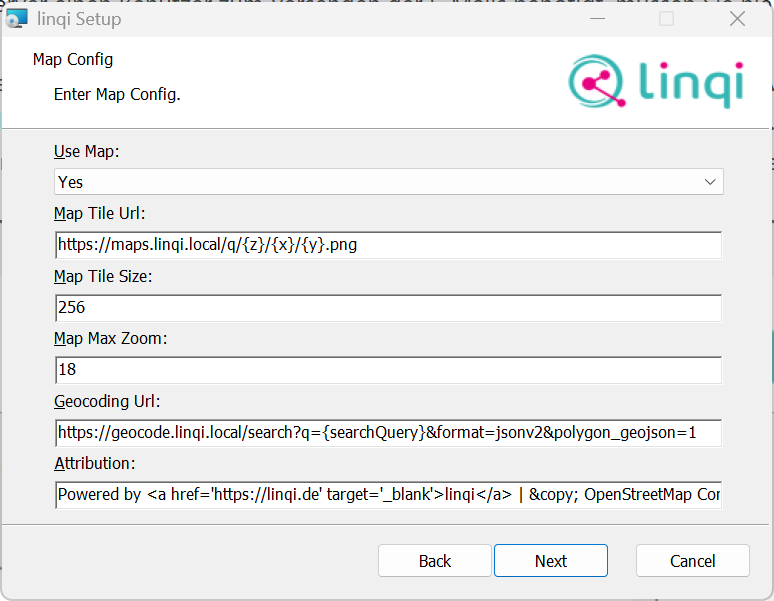Cancel the linqi installation

(692, 561)
